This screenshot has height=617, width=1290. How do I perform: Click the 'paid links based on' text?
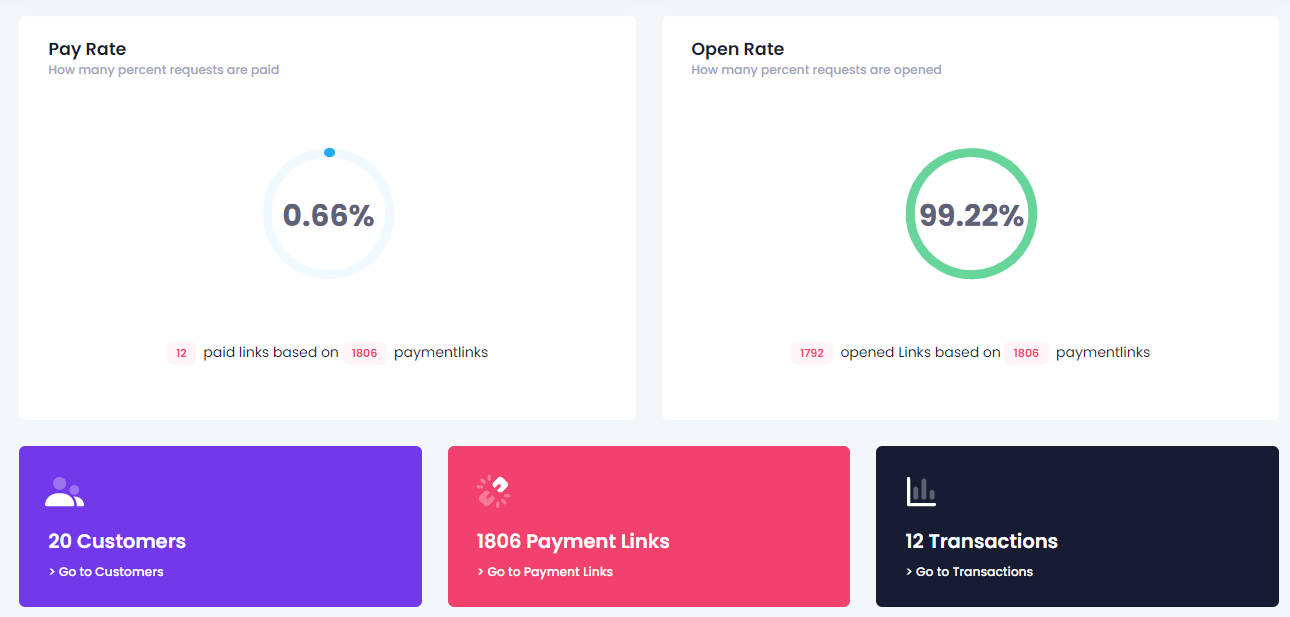(271, 352)
